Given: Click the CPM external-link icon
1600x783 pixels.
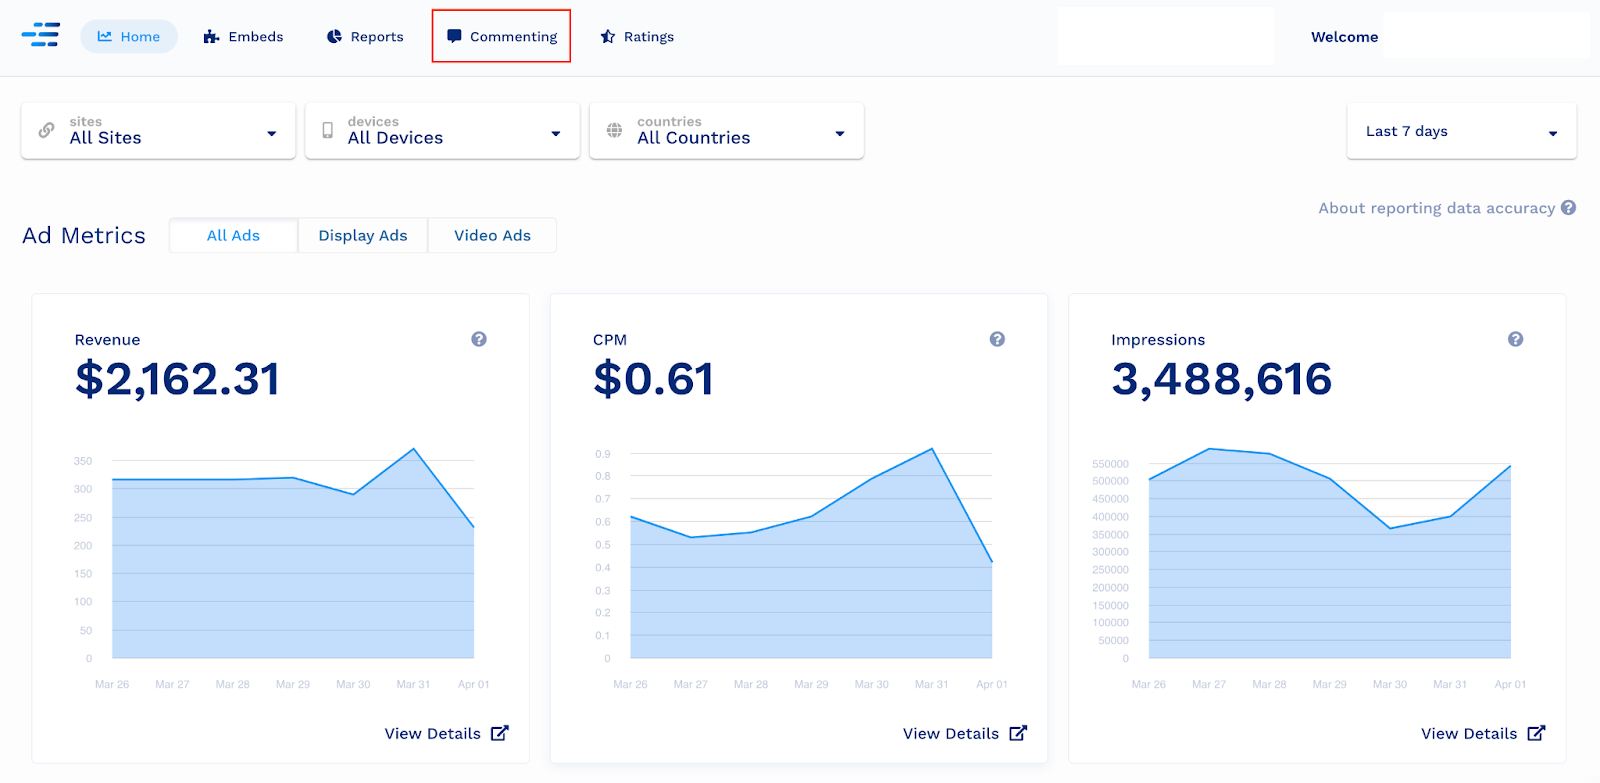Looking at the screenshot, I should tap(1018, 733).
